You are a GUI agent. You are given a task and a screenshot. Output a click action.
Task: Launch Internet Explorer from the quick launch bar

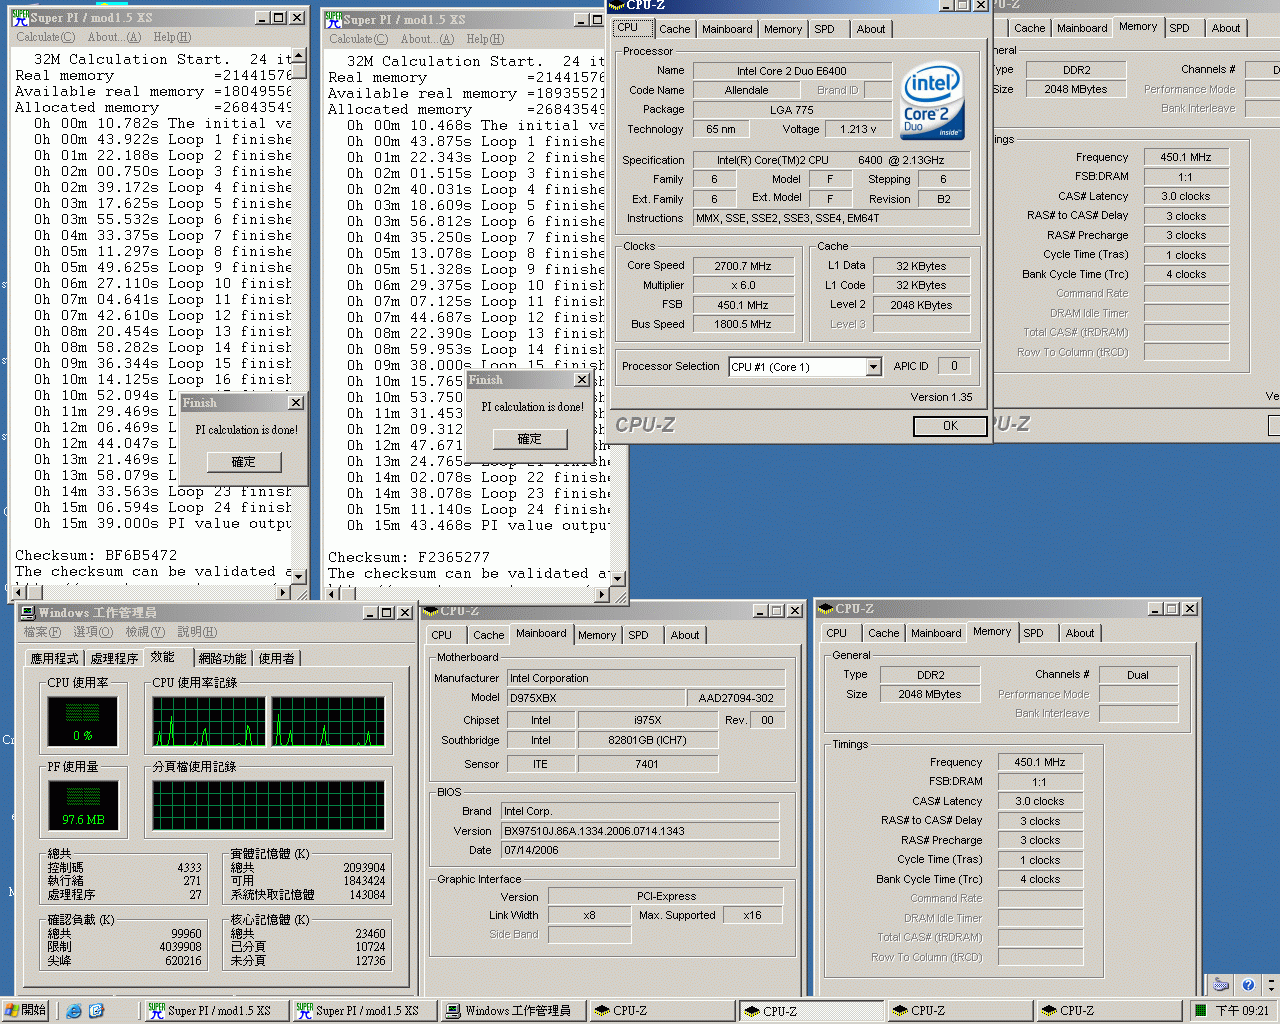(73, 1011)
